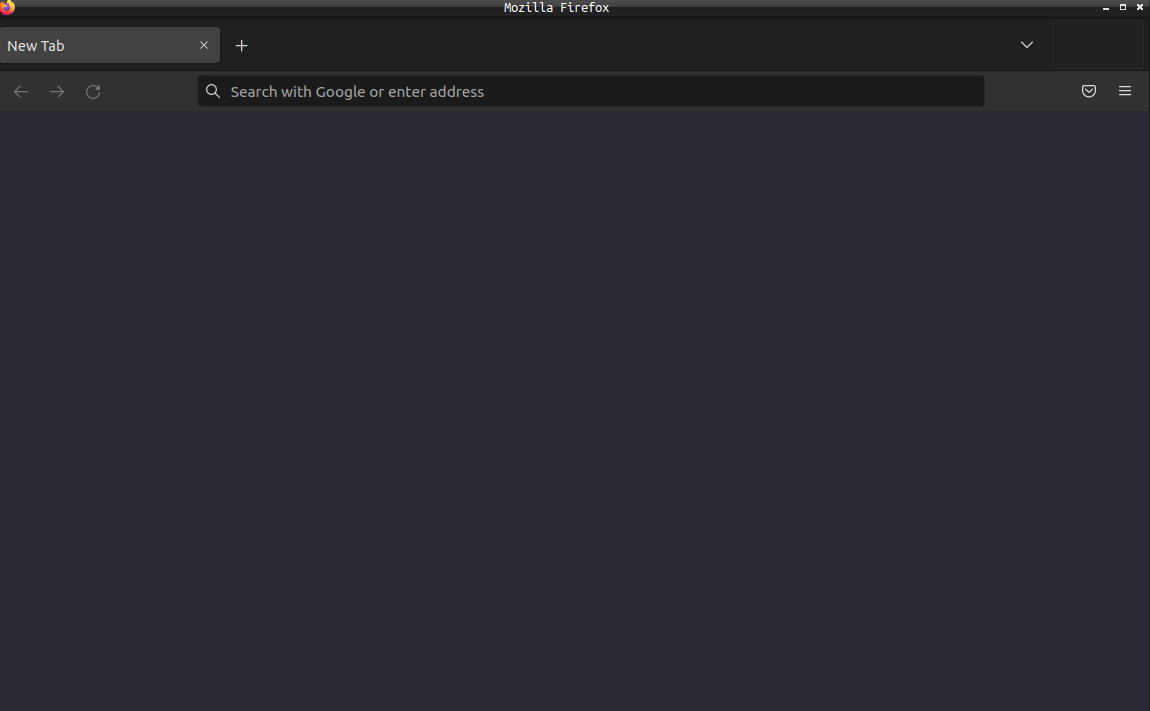
Task: Close the Mozilla Firefox window
Action: [1140, 7]
